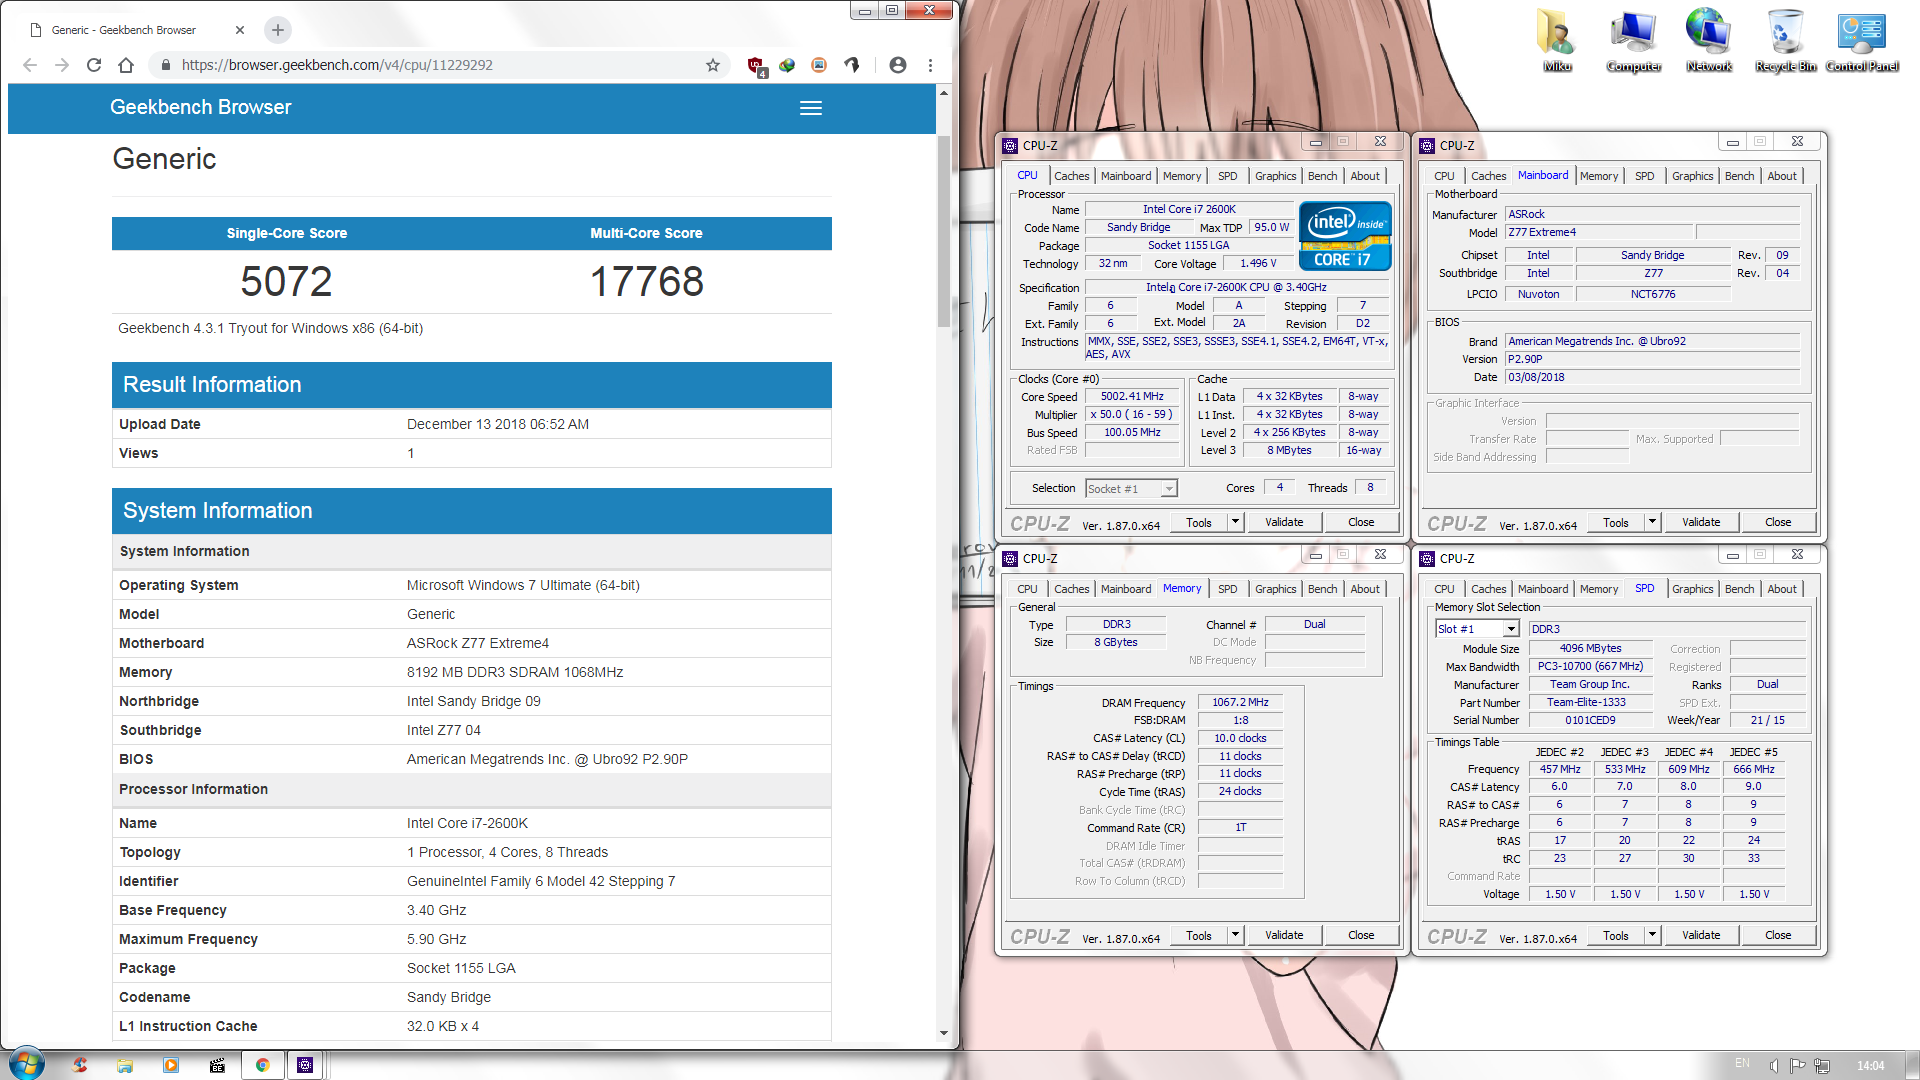This screenshot has width=1920, height=1080.
Task: Click the browser address bar URL
Action: [x=337, y=65]
